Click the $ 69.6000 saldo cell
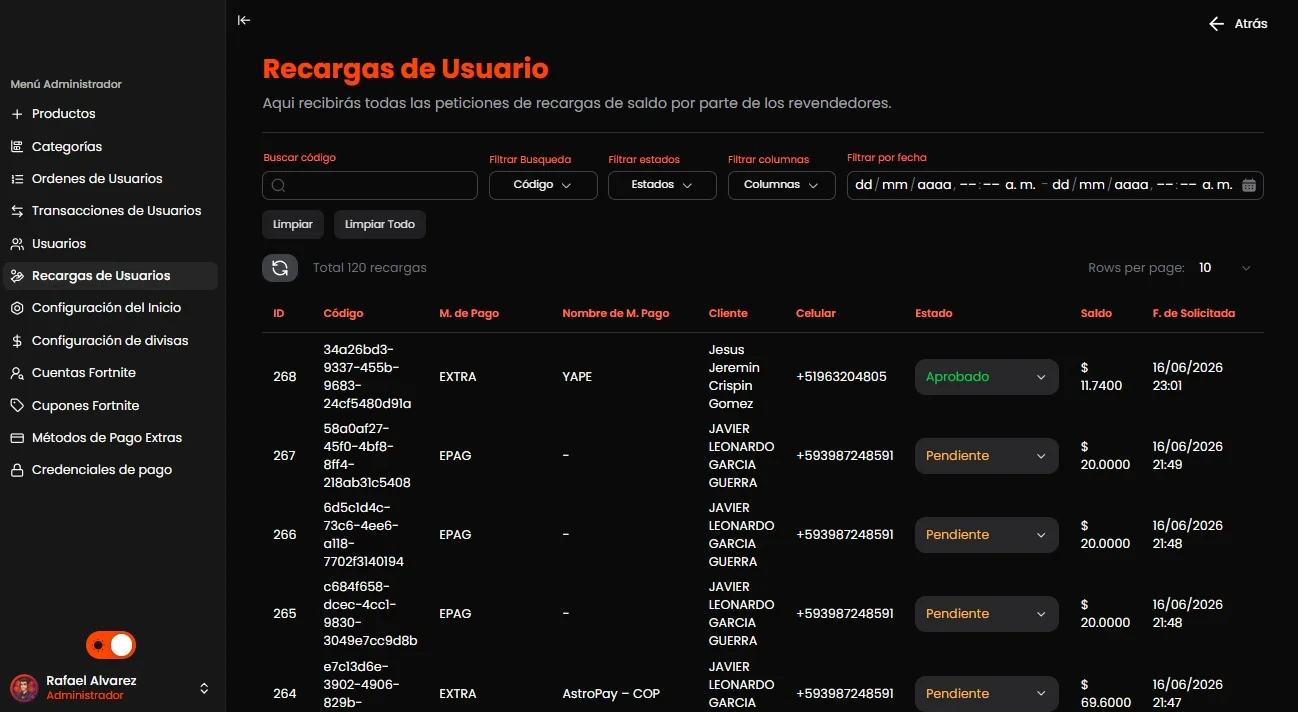The width and height of the screenshot is (1298, 712). [1105, 693]
